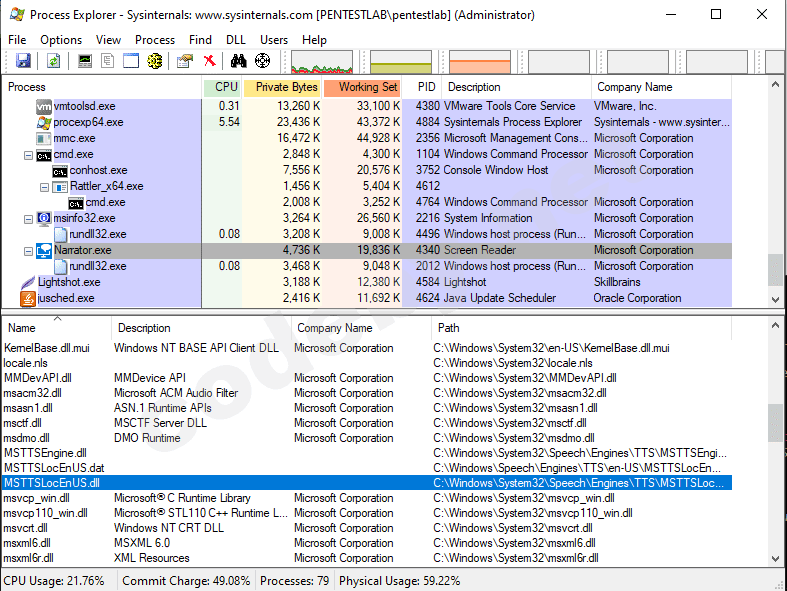Click the Process Explorer title bar icon
787x591 pixels.
(x=17, y=15)
